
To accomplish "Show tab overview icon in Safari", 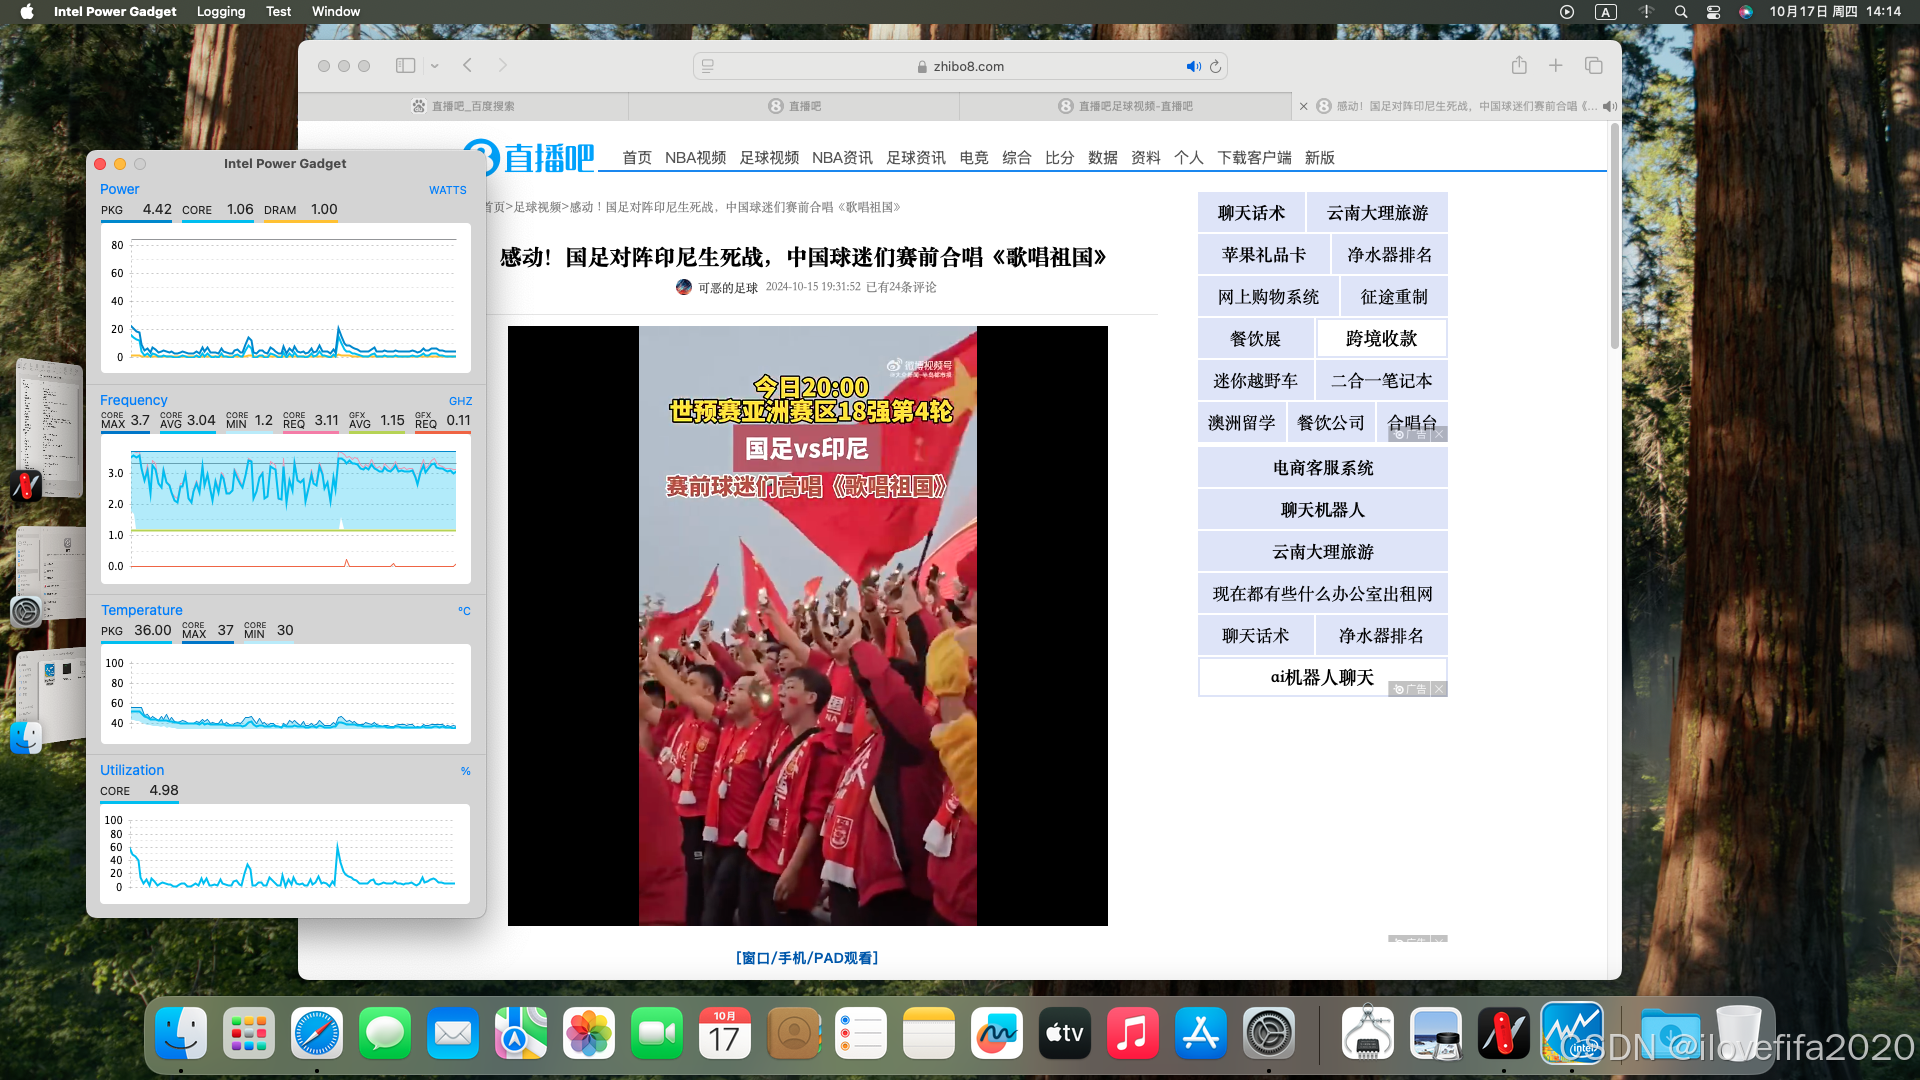I will coord(1594,66).
